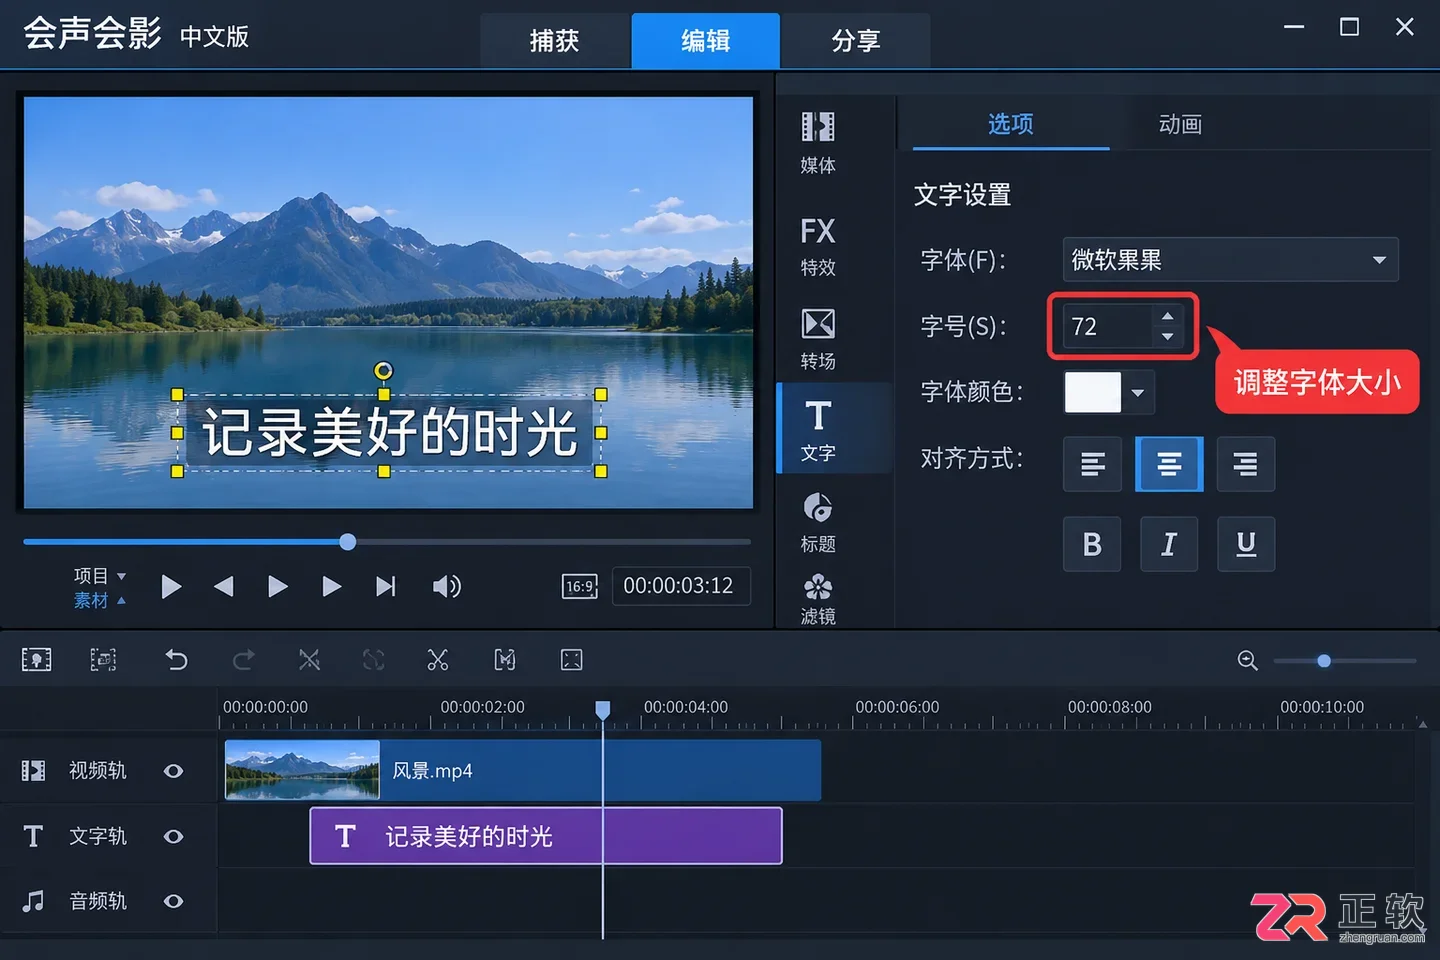Click the timecode field 00:00:03:12
Image resolution: width=1440 pixels, height=960 pixels.
(x=679, y=586)
